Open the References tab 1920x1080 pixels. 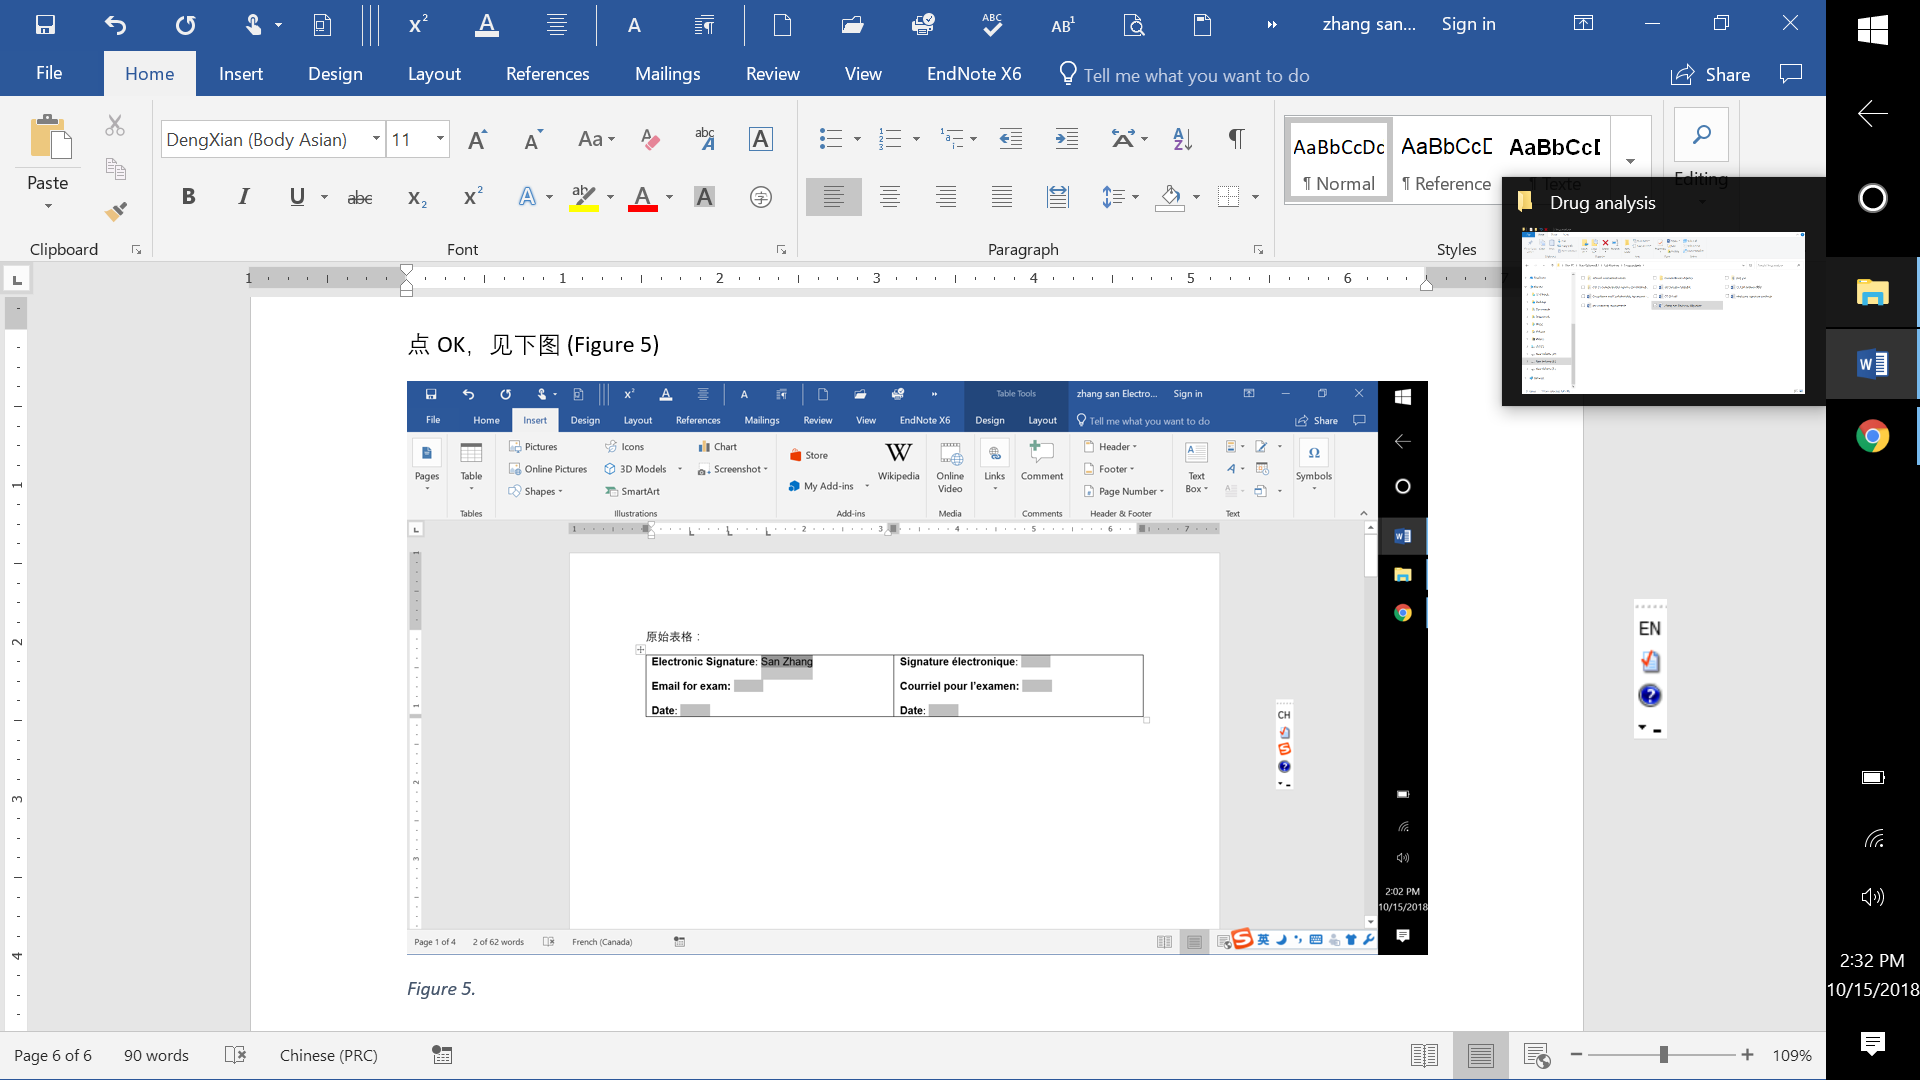[x=547, y=74]
